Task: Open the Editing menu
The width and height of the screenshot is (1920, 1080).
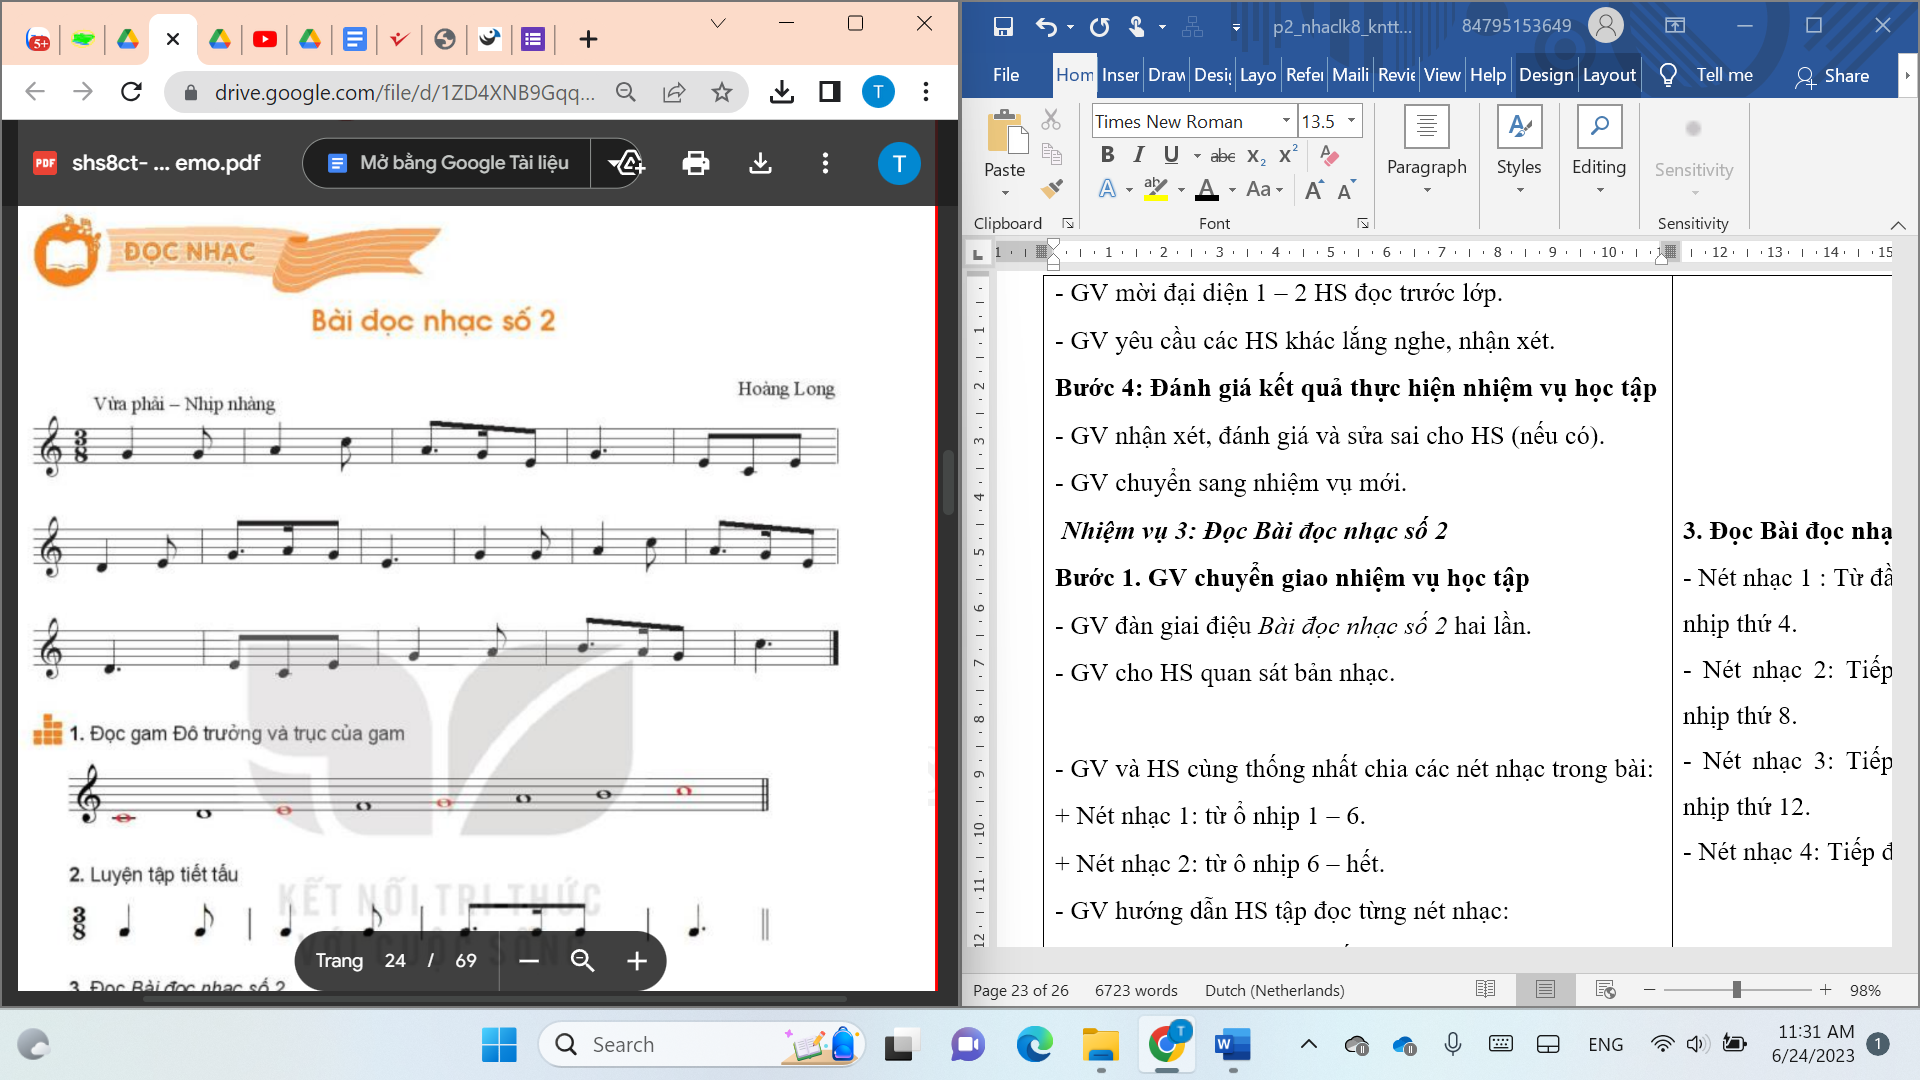Action: click(x=1599, y=152)
